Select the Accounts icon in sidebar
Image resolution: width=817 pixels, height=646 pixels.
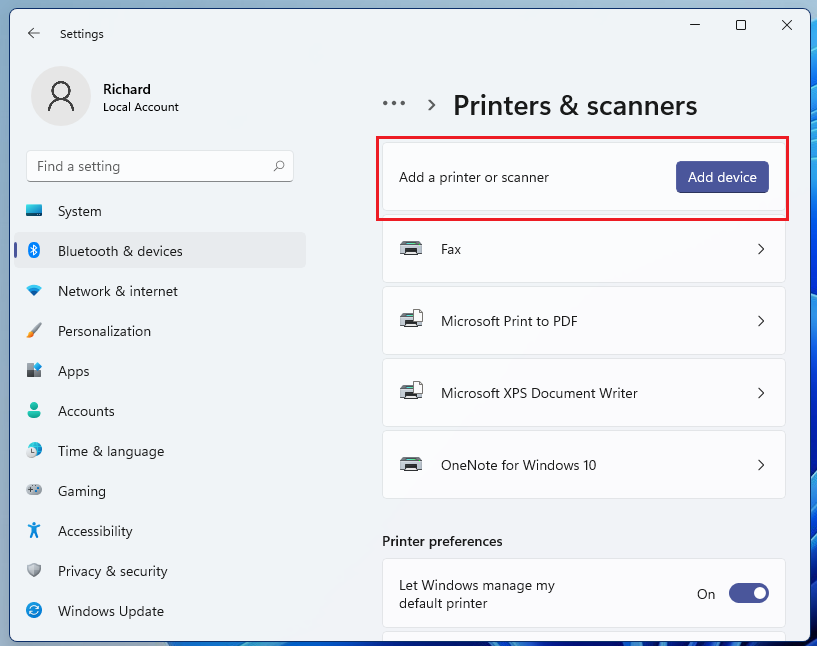pyautogui.click(x=33, y=411)
